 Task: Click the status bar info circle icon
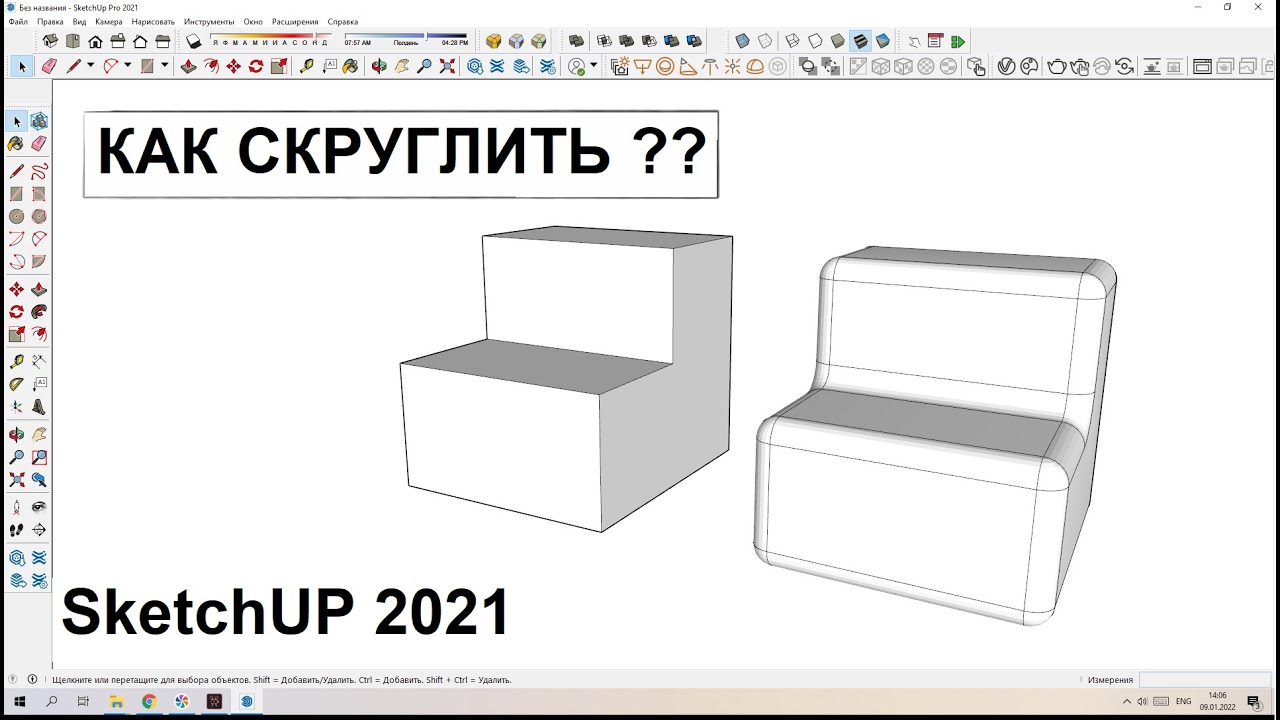[x=32, y=679]
